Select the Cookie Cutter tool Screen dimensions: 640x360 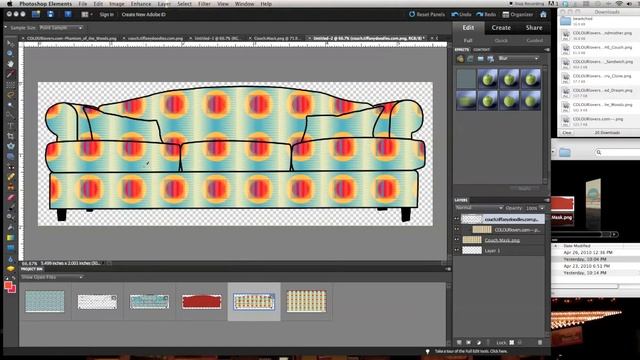click(x=10, y=146)
